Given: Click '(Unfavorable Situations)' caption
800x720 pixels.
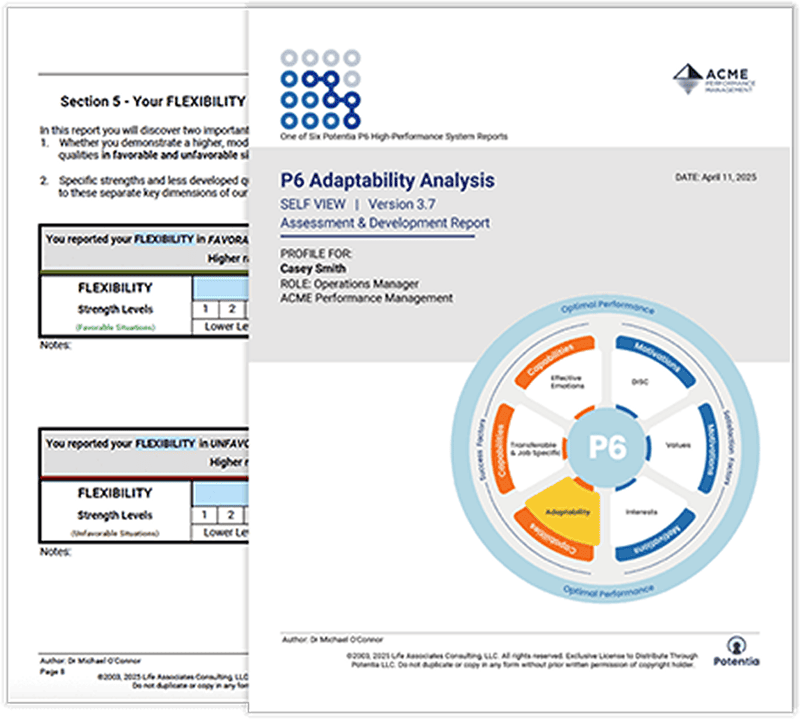Looking at the screenshot, I should click(x=115, y=533).
